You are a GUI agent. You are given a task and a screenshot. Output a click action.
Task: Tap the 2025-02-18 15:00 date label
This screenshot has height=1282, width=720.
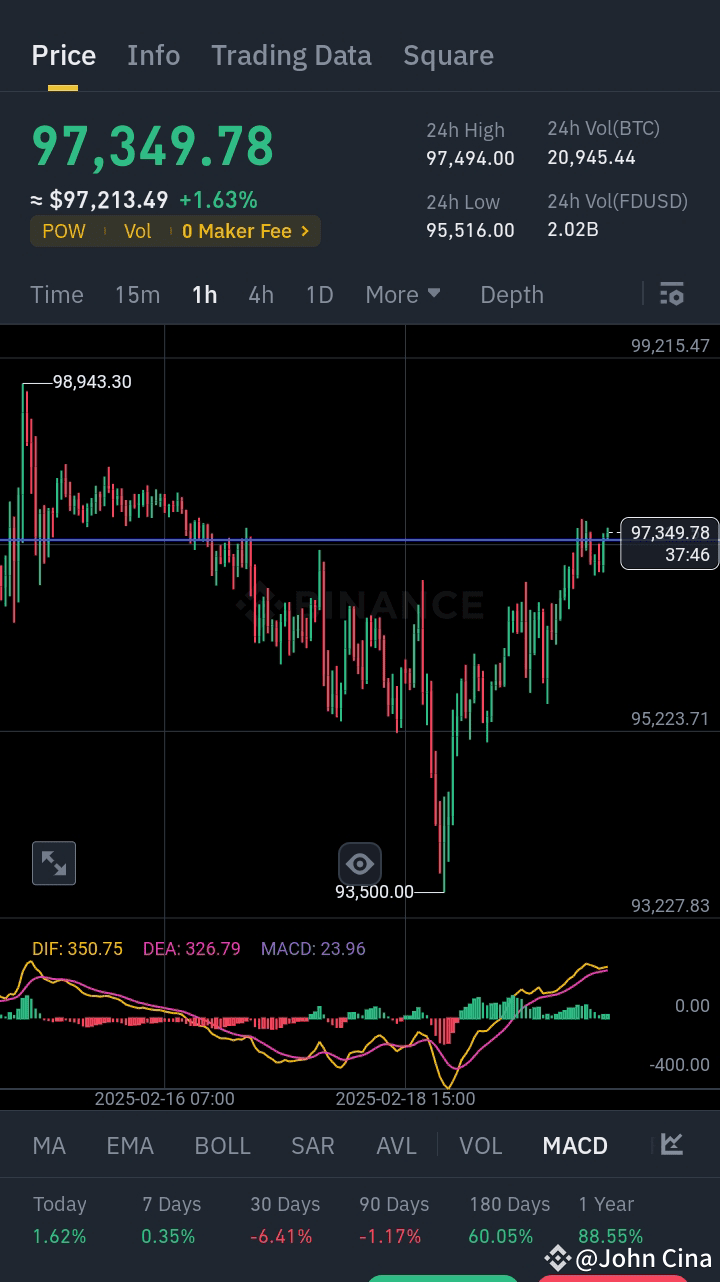pos(405,1098)
